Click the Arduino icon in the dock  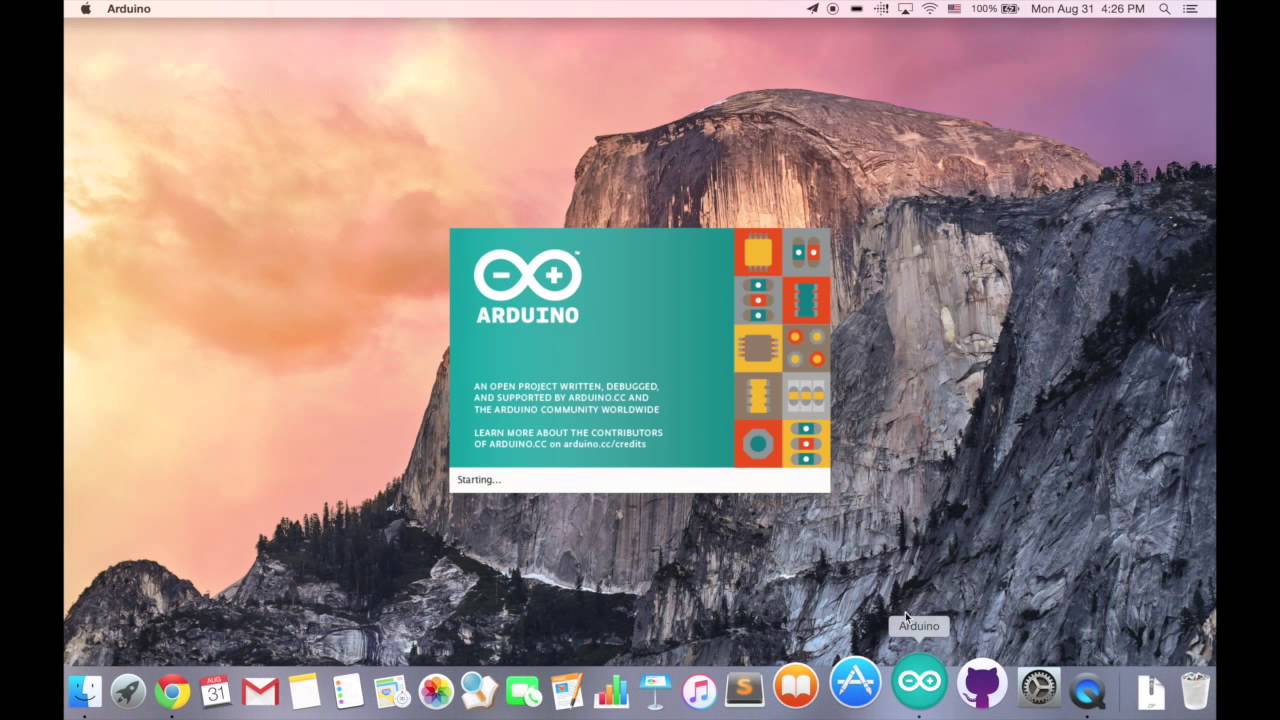point(919,682)
